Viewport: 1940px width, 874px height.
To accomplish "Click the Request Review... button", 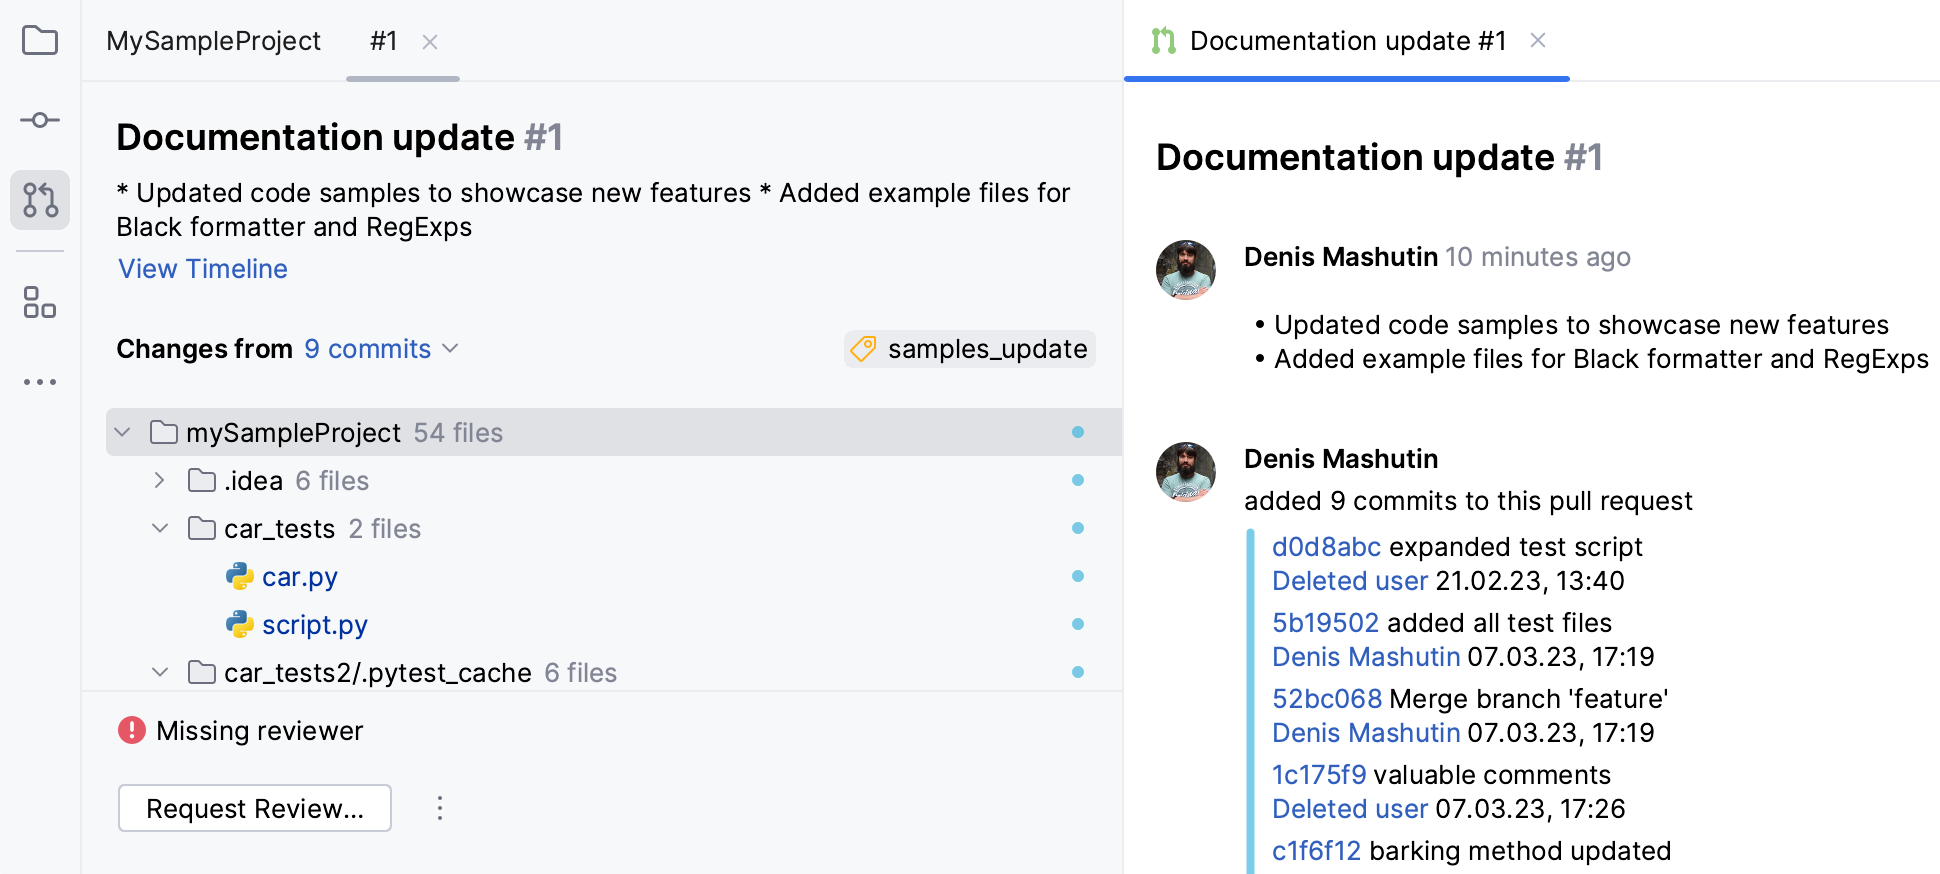I will (255, 808).
